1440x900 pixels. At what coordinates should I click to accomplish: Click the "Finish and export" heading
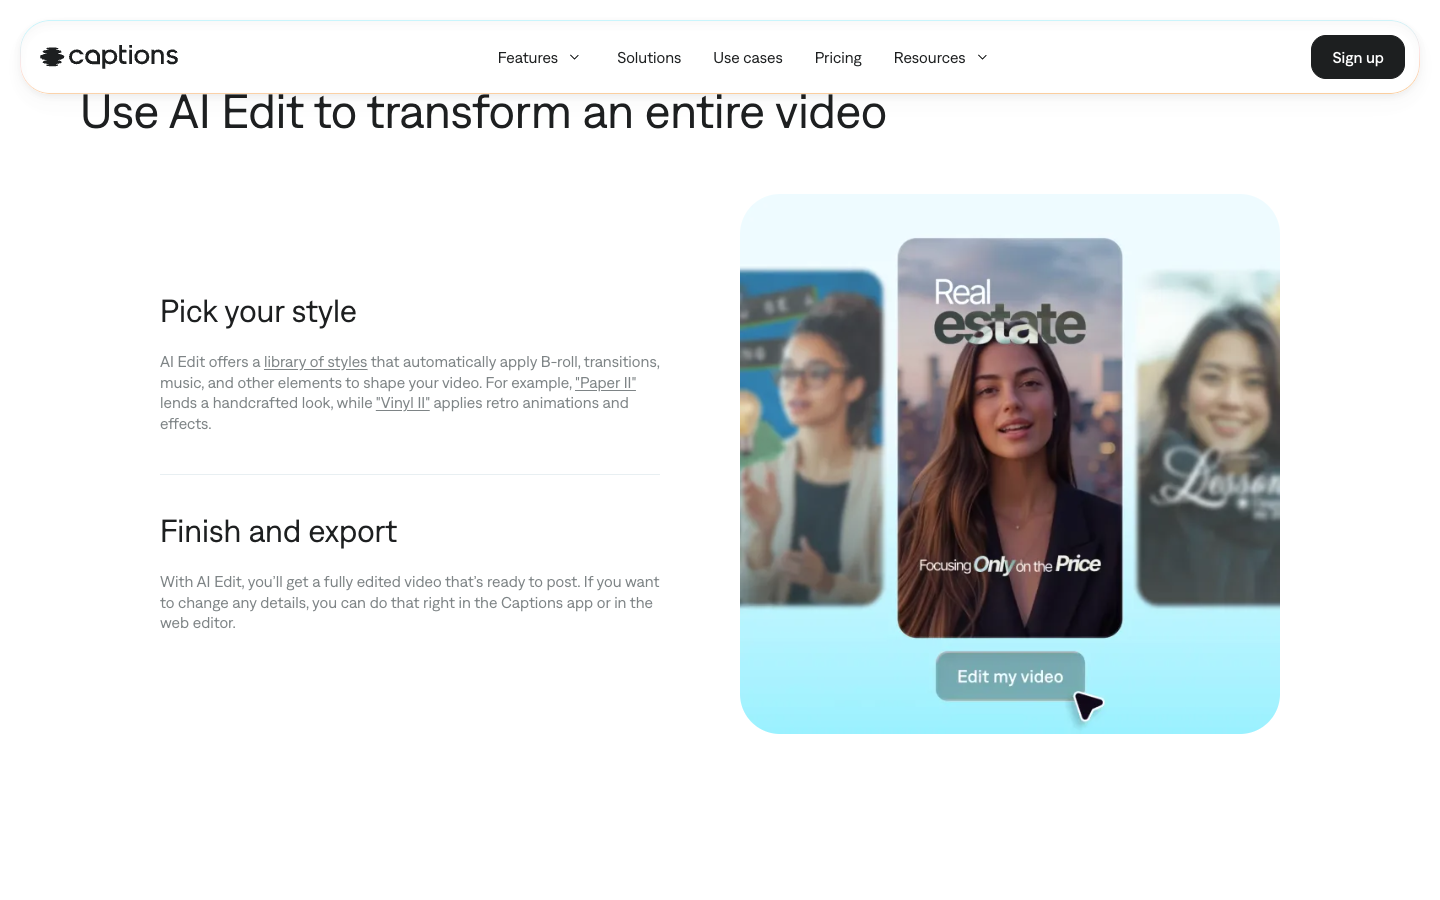coord(278,532)
